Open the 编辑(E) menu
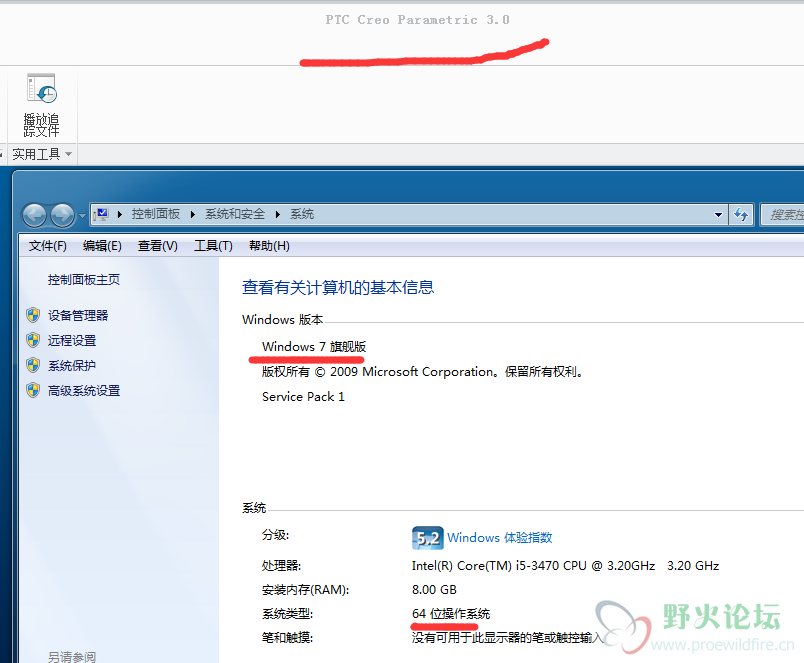Image resolution: width=804 pixels, height=663 pixels. [102, 246]
